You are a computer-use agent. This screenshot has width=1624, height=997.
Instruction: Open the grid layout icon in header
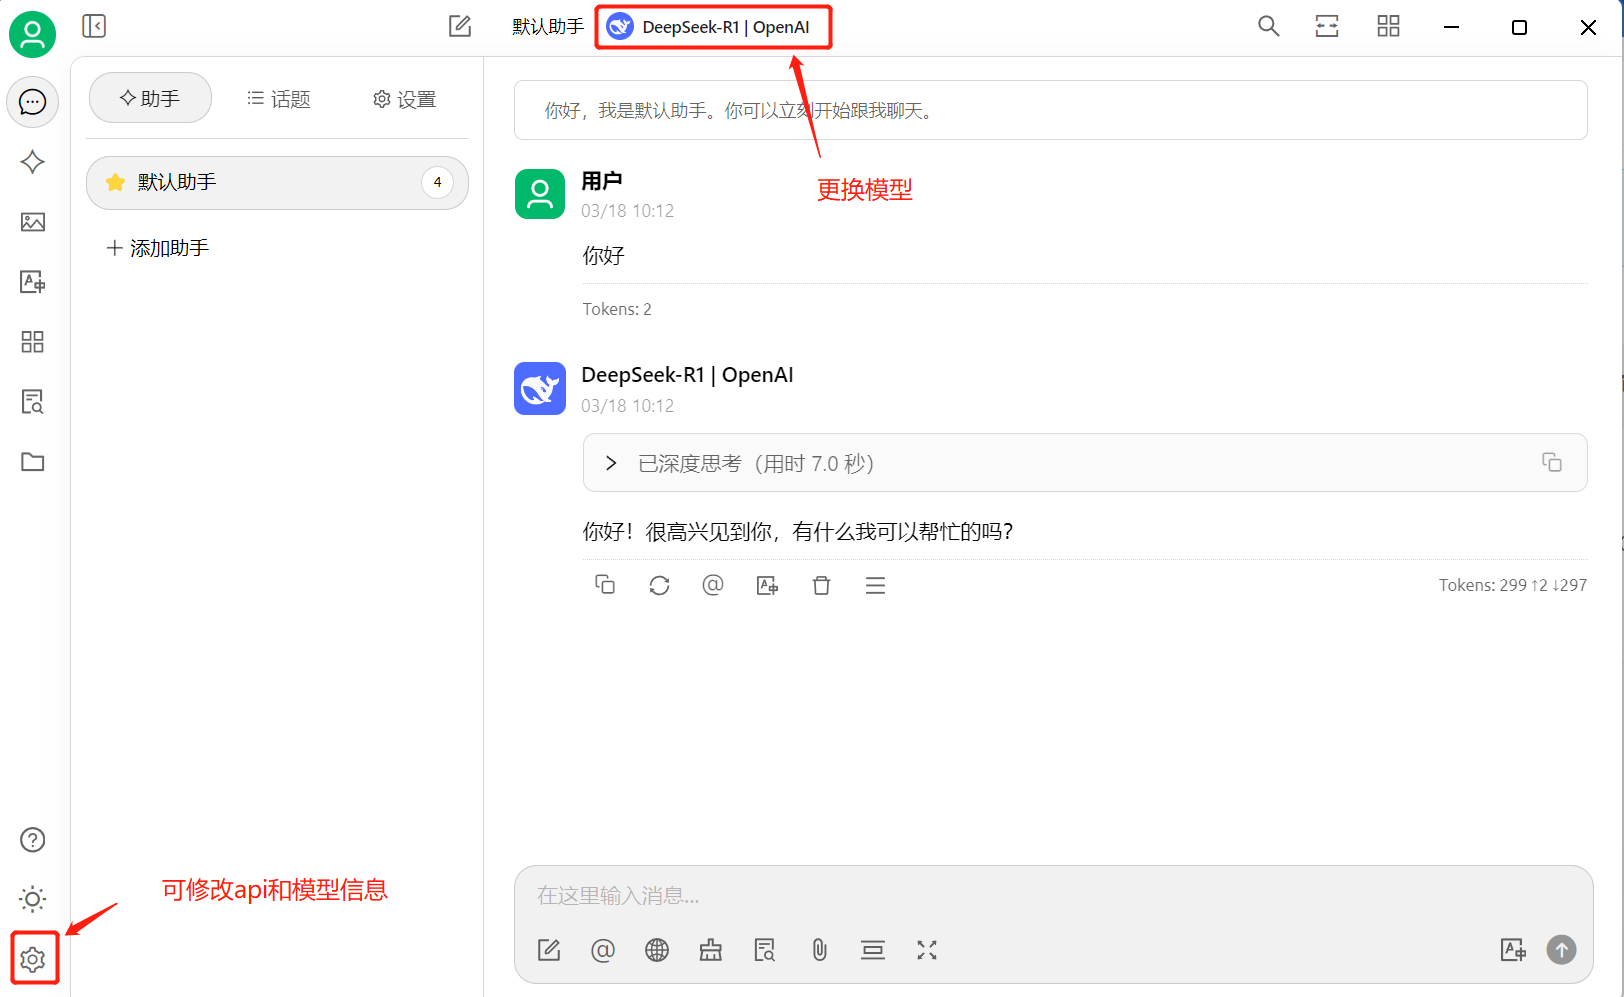1389,26
